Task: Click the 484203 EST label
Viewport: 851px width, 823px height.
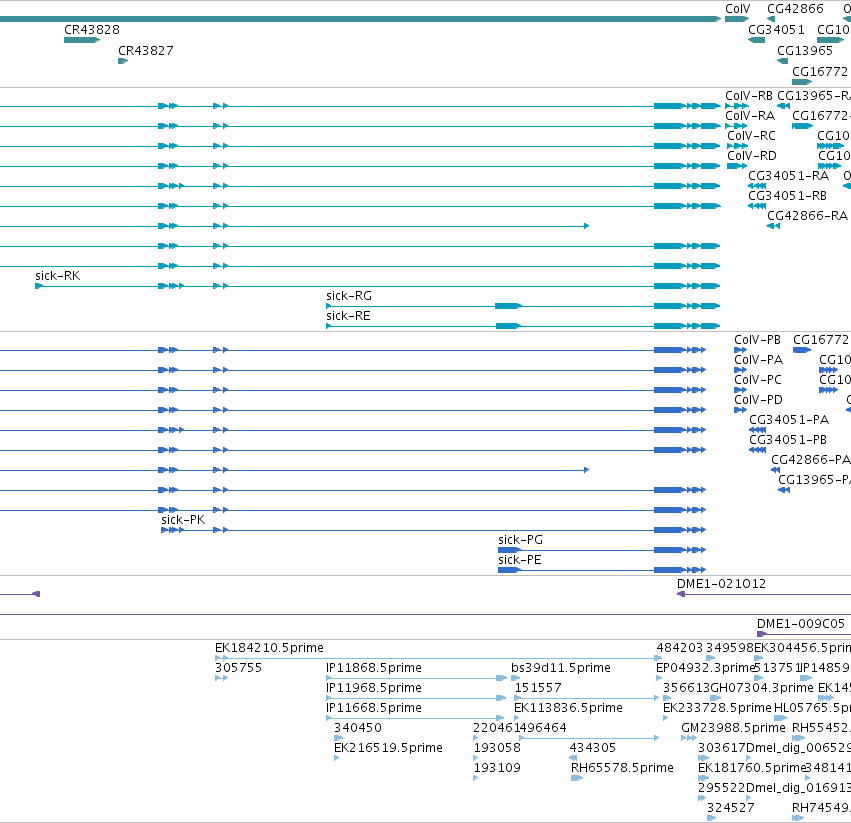Action: (679, 648)
